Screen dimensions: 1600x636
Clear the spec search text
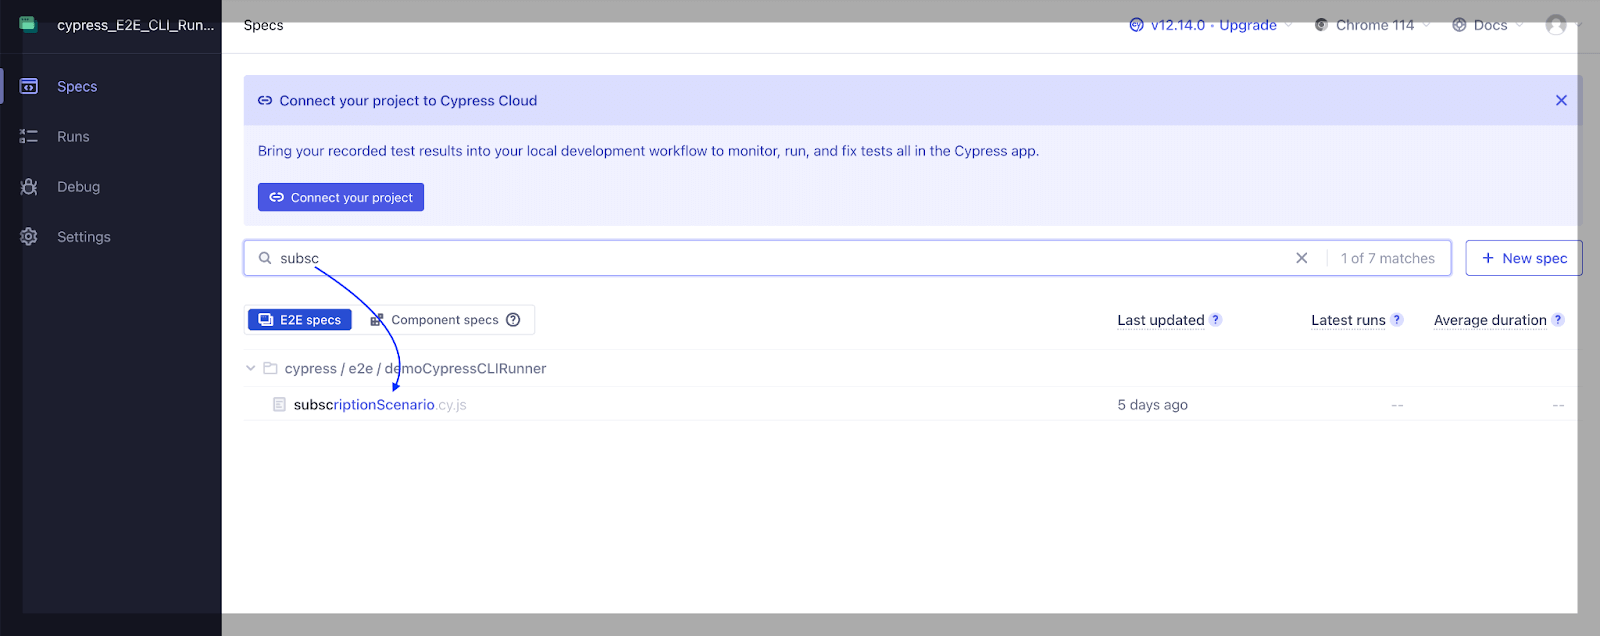click(x=1302, y=258)
